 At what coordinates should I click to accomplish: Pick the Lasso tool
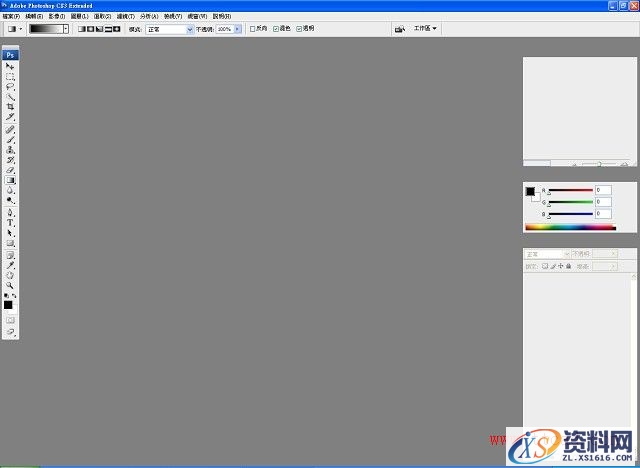11,86
